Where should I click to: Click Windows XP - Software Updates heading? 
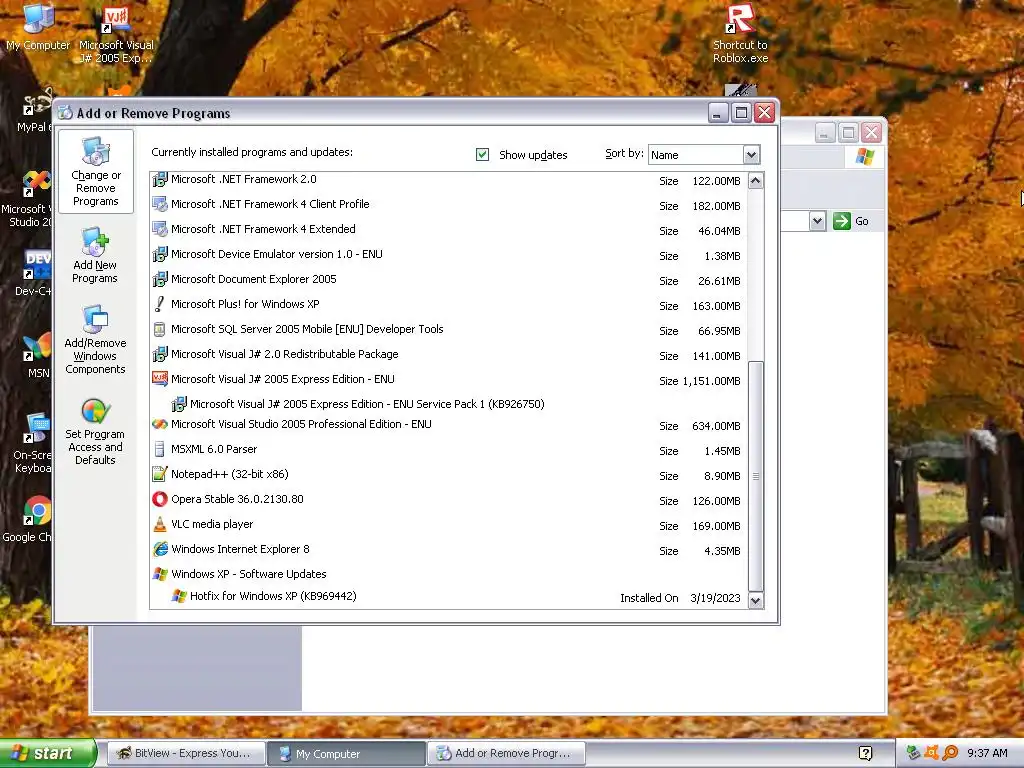point(249,574)
